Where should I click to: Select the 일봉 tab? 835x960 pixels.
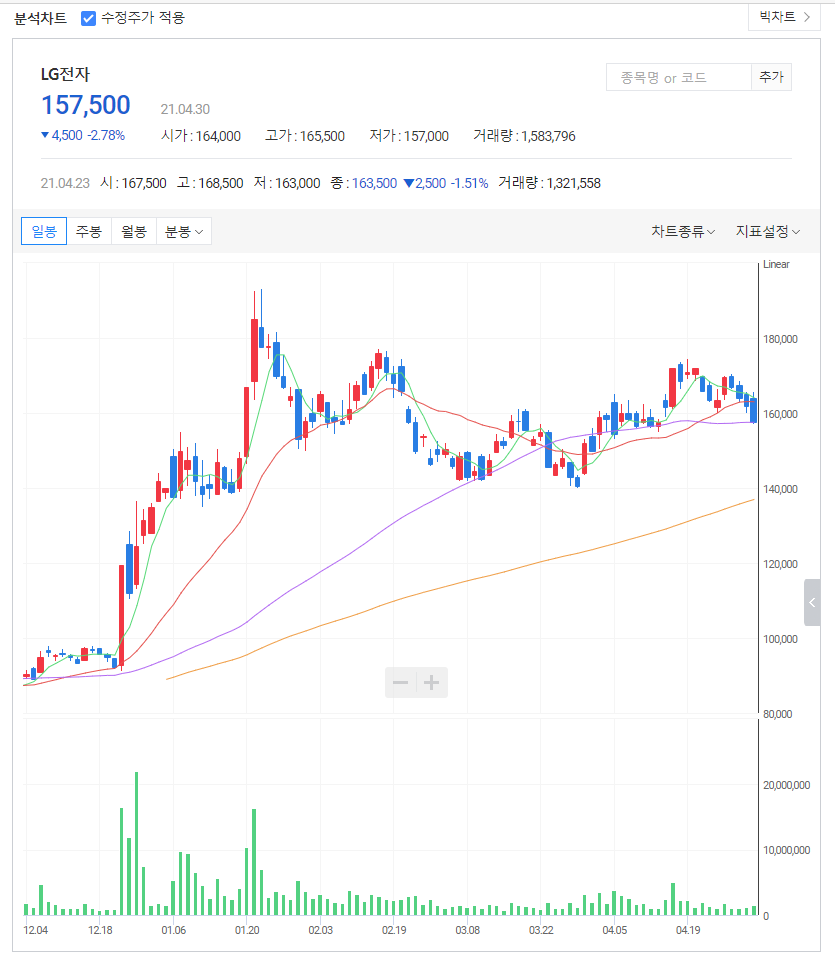tap(44, 231)
